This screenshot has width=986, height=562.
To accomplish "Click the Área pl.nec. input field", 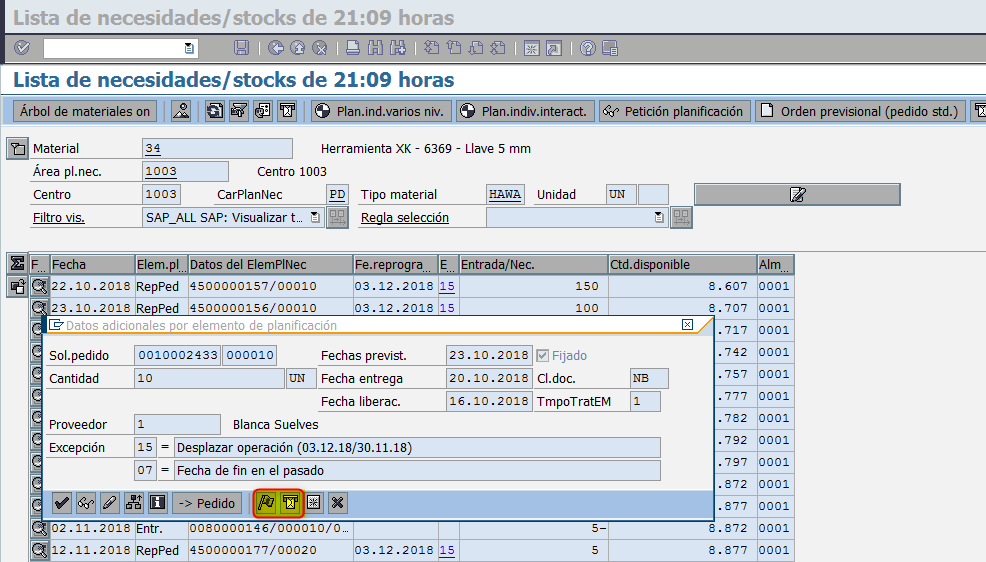I will [185, 172].
